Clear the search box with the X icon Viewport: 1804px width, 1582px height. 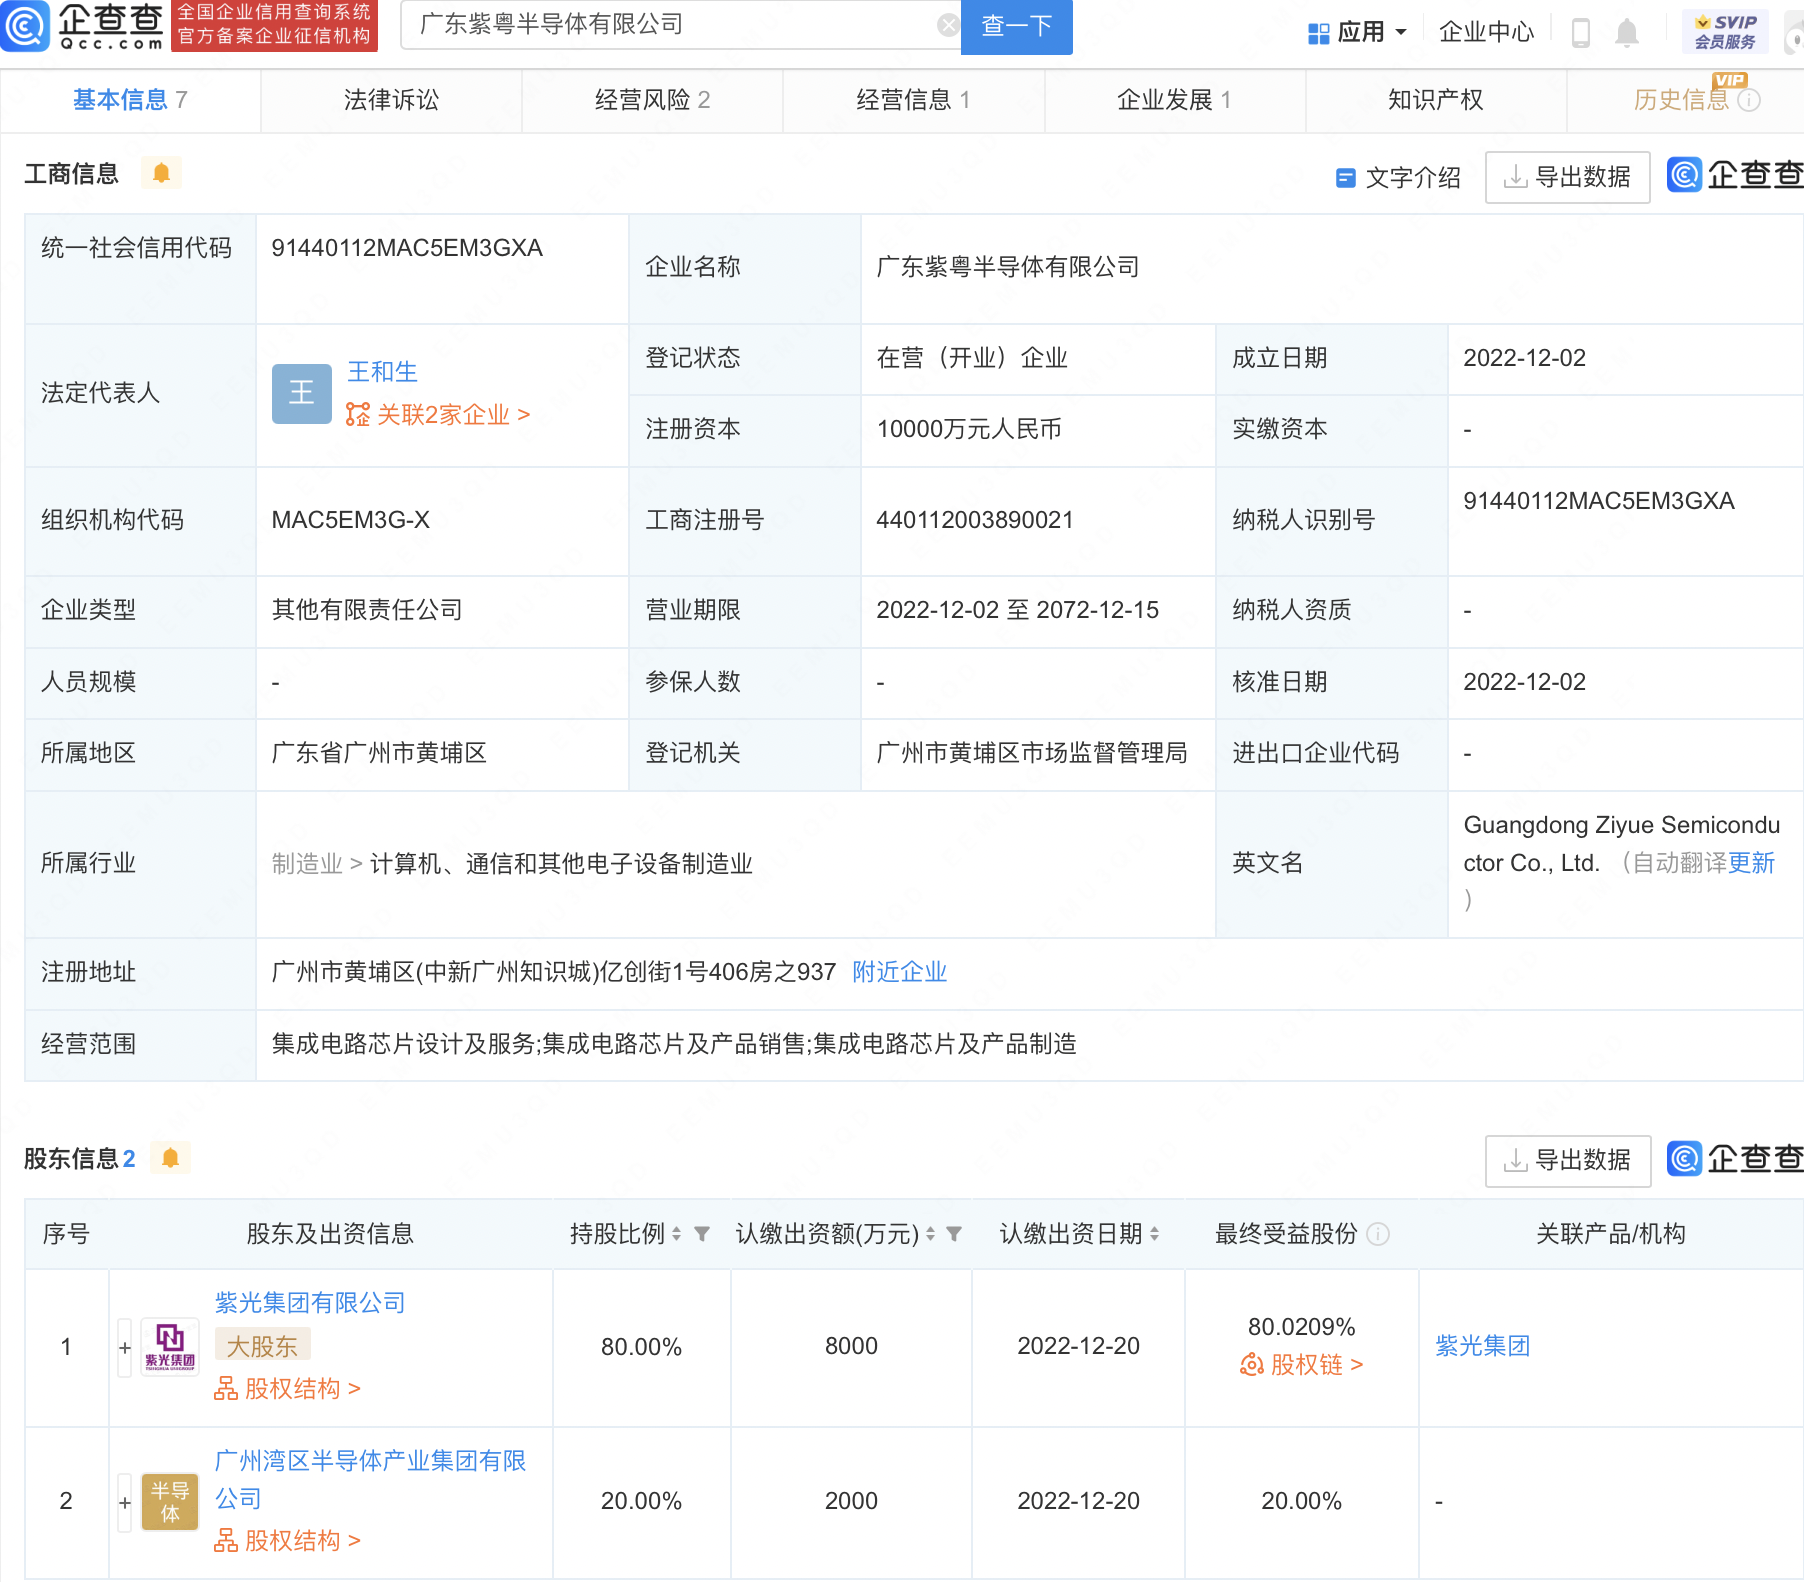coord(948,25)
